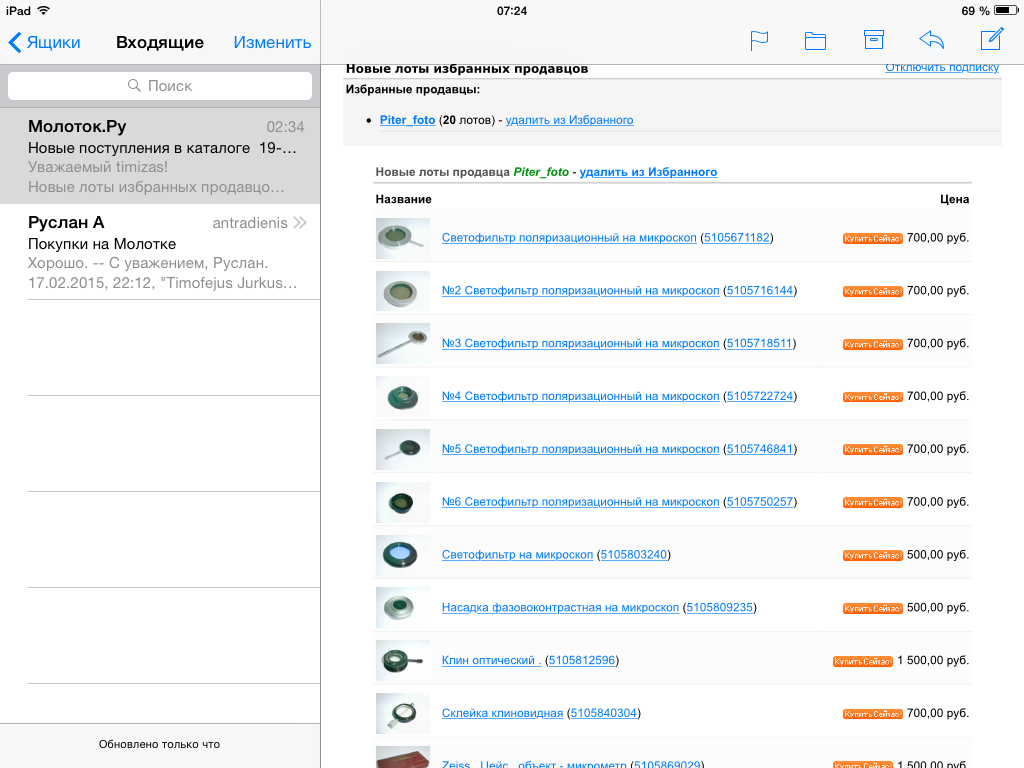This screenshot has width=1024, height=768.
Task: Click lot number 5105718511
Action: 759,344
